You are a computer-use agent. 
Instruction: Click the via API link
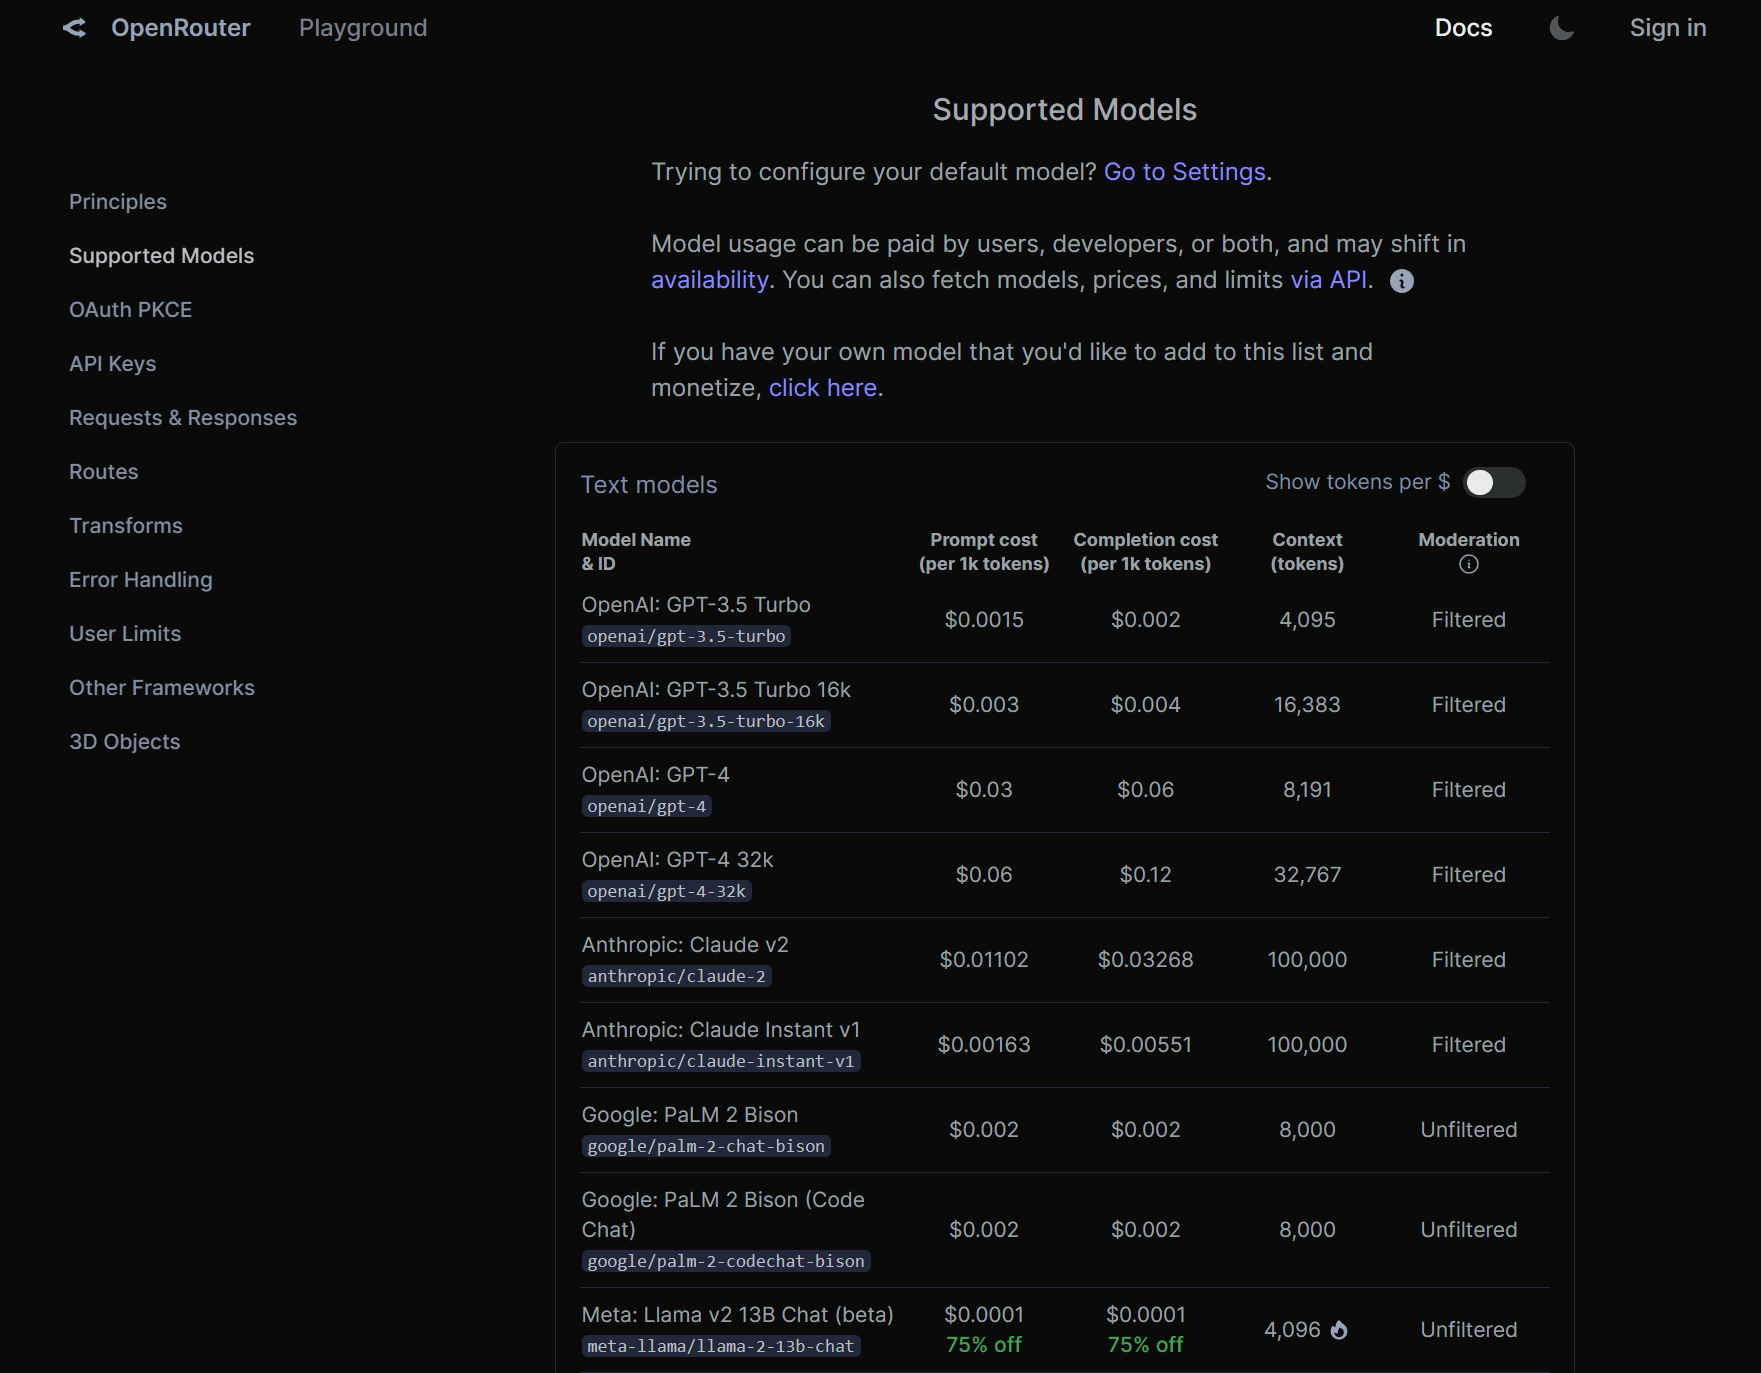tap(1328, 280)
